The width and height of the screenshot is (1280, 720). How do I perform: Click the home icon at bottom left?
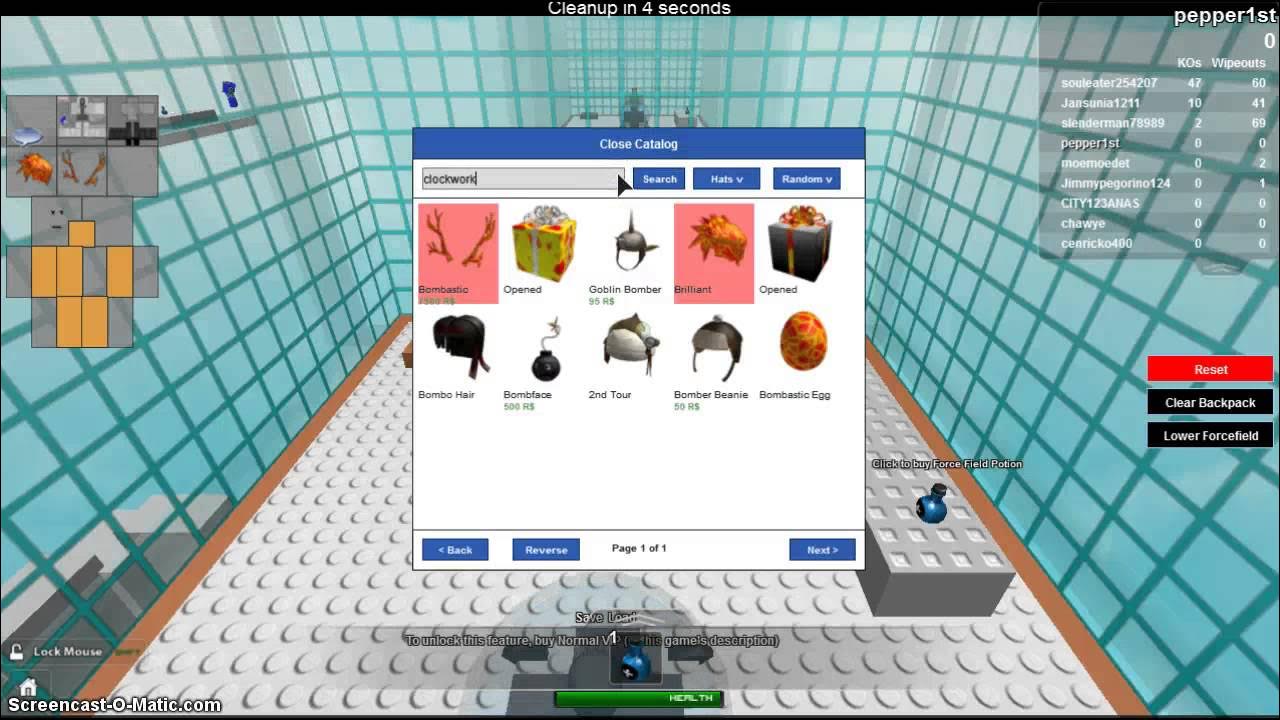[x=28, y=687]
